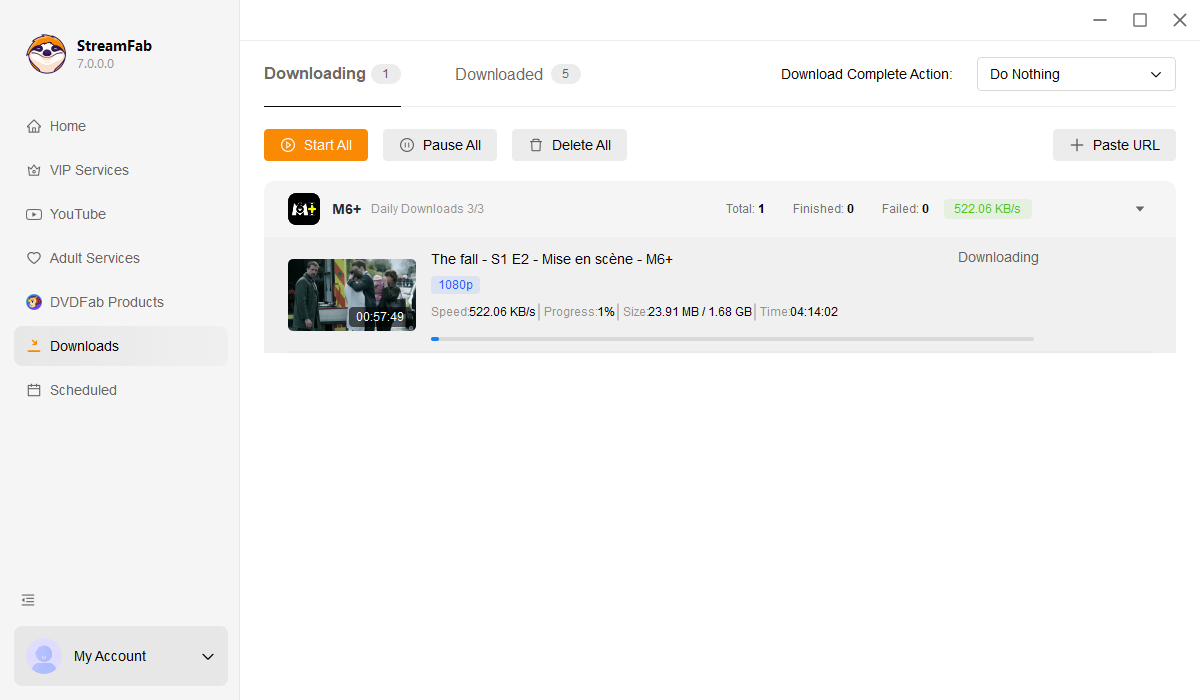Collapse the sidebar navigation panel
The image size is (1200, 700).
tap(27, 600)
